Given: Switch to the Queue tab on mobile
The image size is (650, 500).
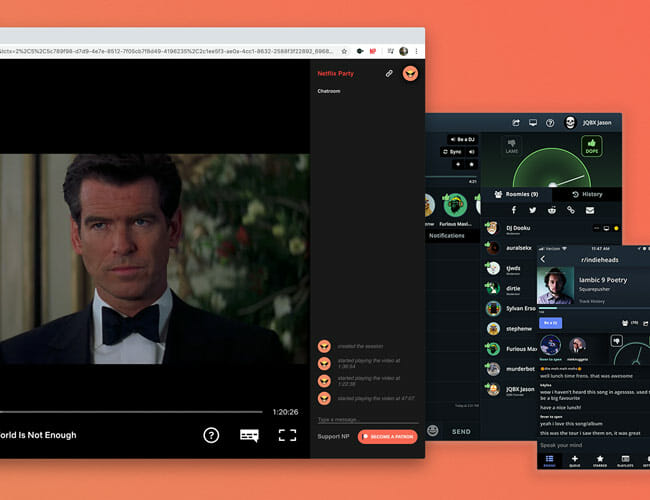Looking at the screenshot, I should tap(575, 461).
